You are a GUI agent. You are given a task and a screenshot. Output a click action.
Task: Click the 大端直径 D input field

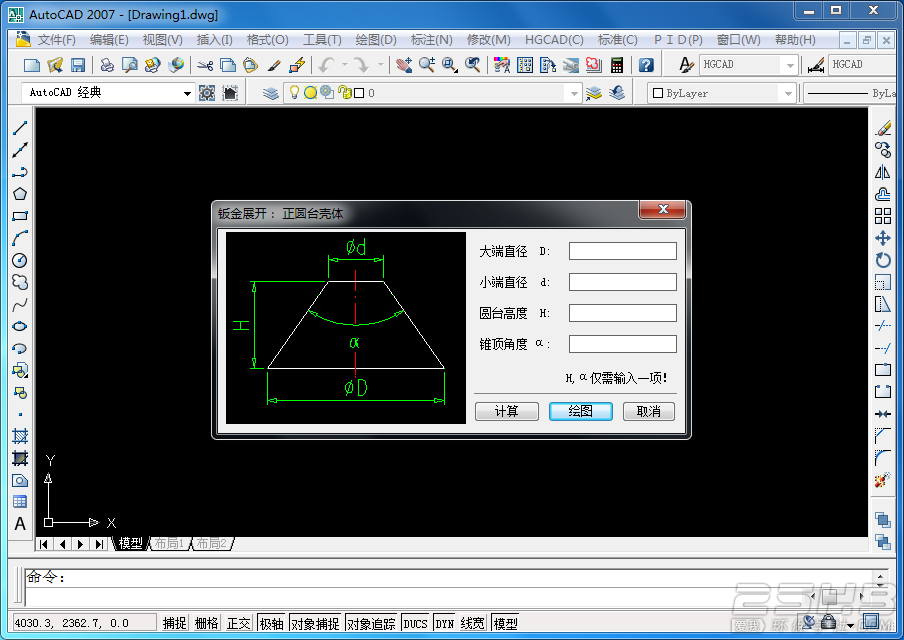click(623, 251)
